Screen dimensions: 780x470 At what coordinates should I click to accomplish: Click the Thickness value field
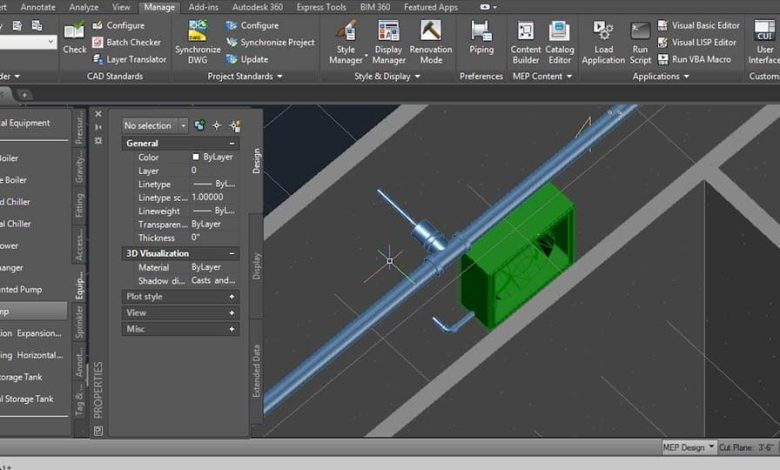click(x=215, y=238)
